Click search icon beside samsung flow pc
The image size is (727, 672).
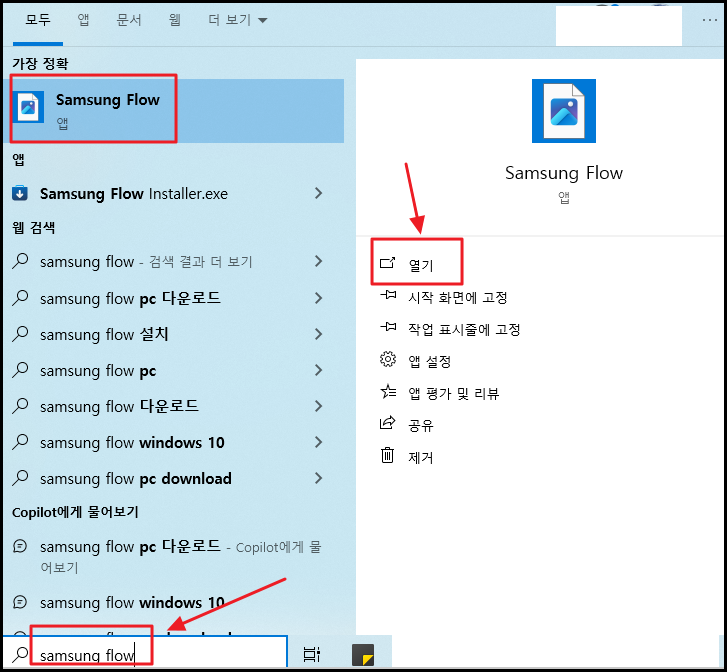(20, 370)
